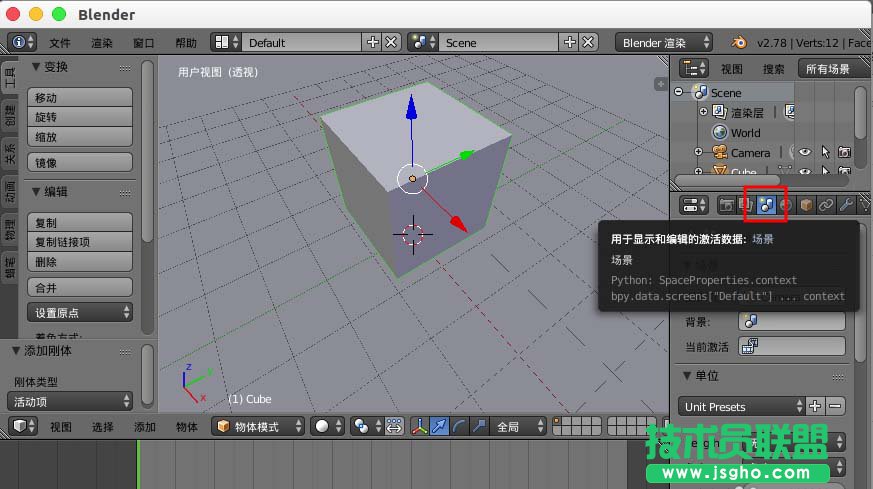The width and height of the screenshot is (873, 489).
Task: Add a new screen layout with plus
Action: [x=372, y=42]
